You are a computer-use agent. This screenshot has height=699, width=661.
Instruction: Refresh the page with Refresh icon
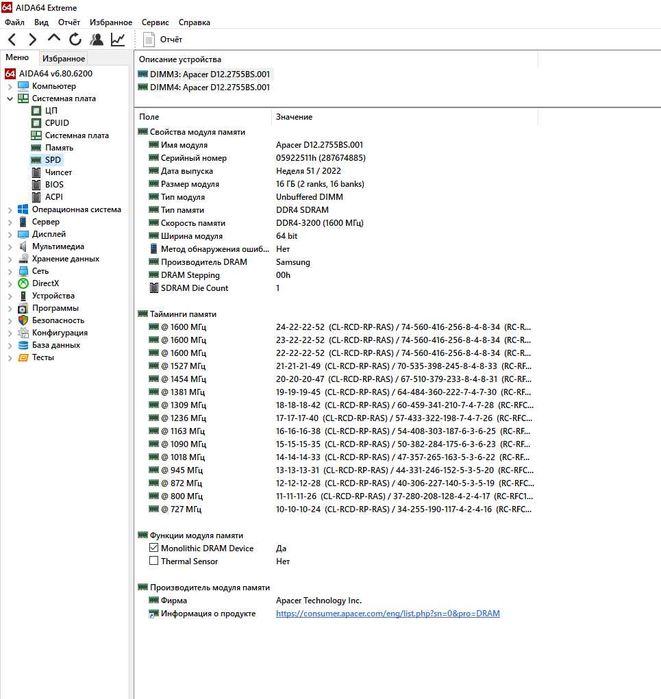[x=75, y=40]
